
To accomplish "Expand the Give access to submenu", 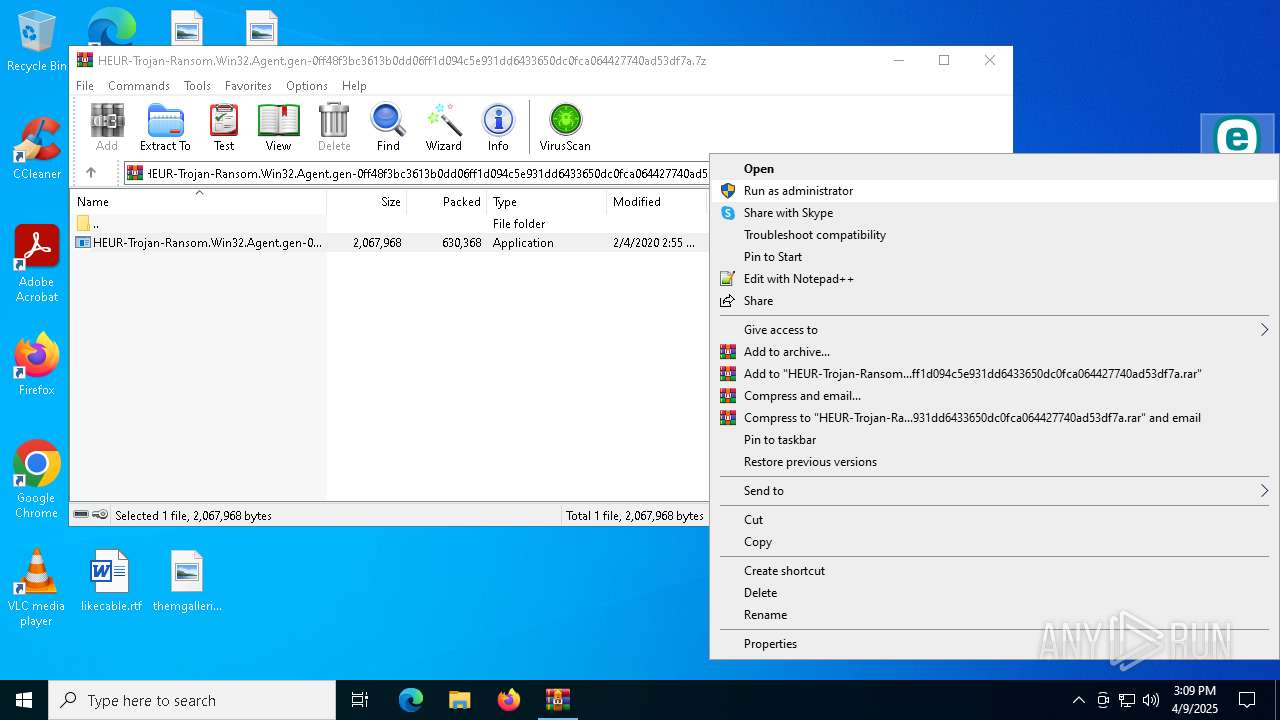I will tap(995, 330).
